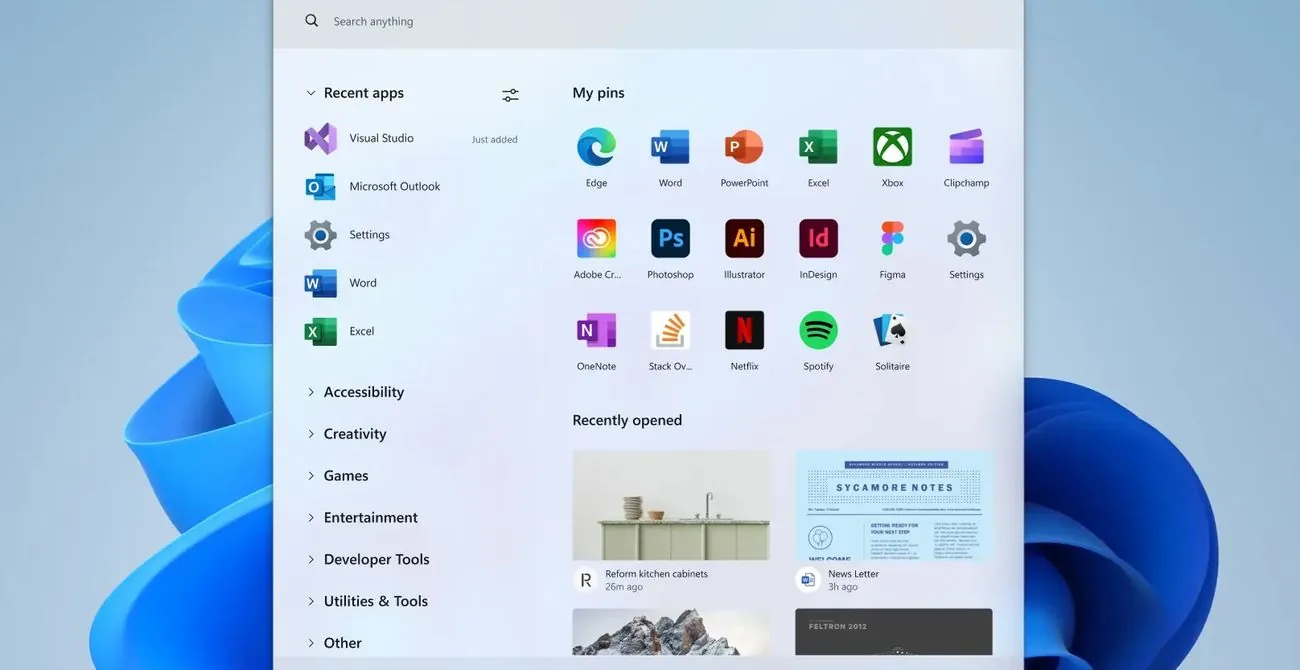The image size is (1300, 670).
Task: Click the Netflix pinned icon
Action: click(744, 331)
